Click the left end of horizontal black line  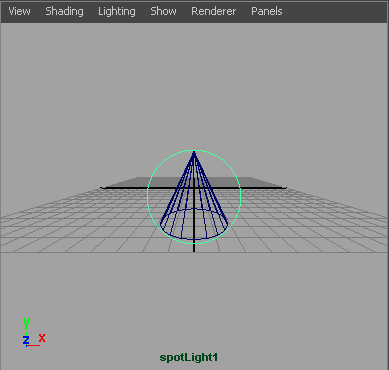(101, 188)
